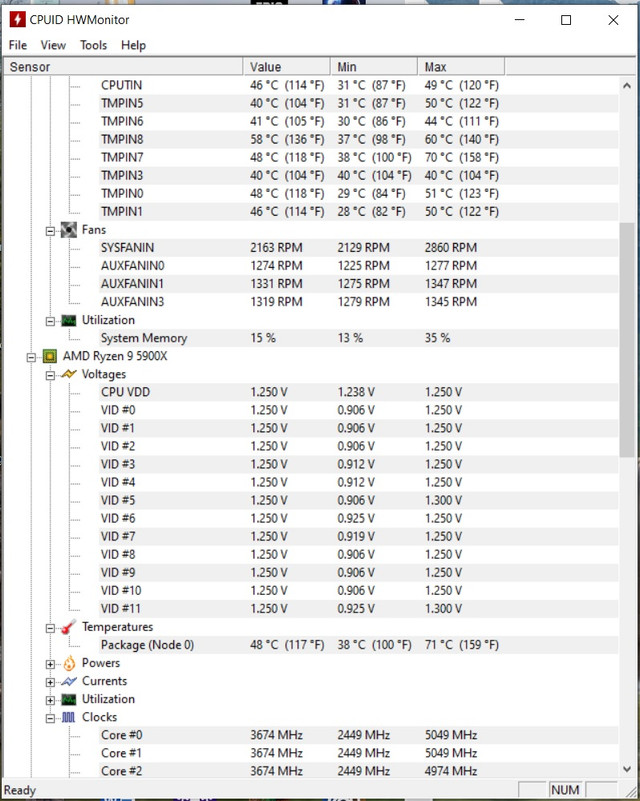The height and width of the screenshot is (801, 640).
Task: Collapse the AMD Ryzen 9 5900X node
Action: click(32, 356)
